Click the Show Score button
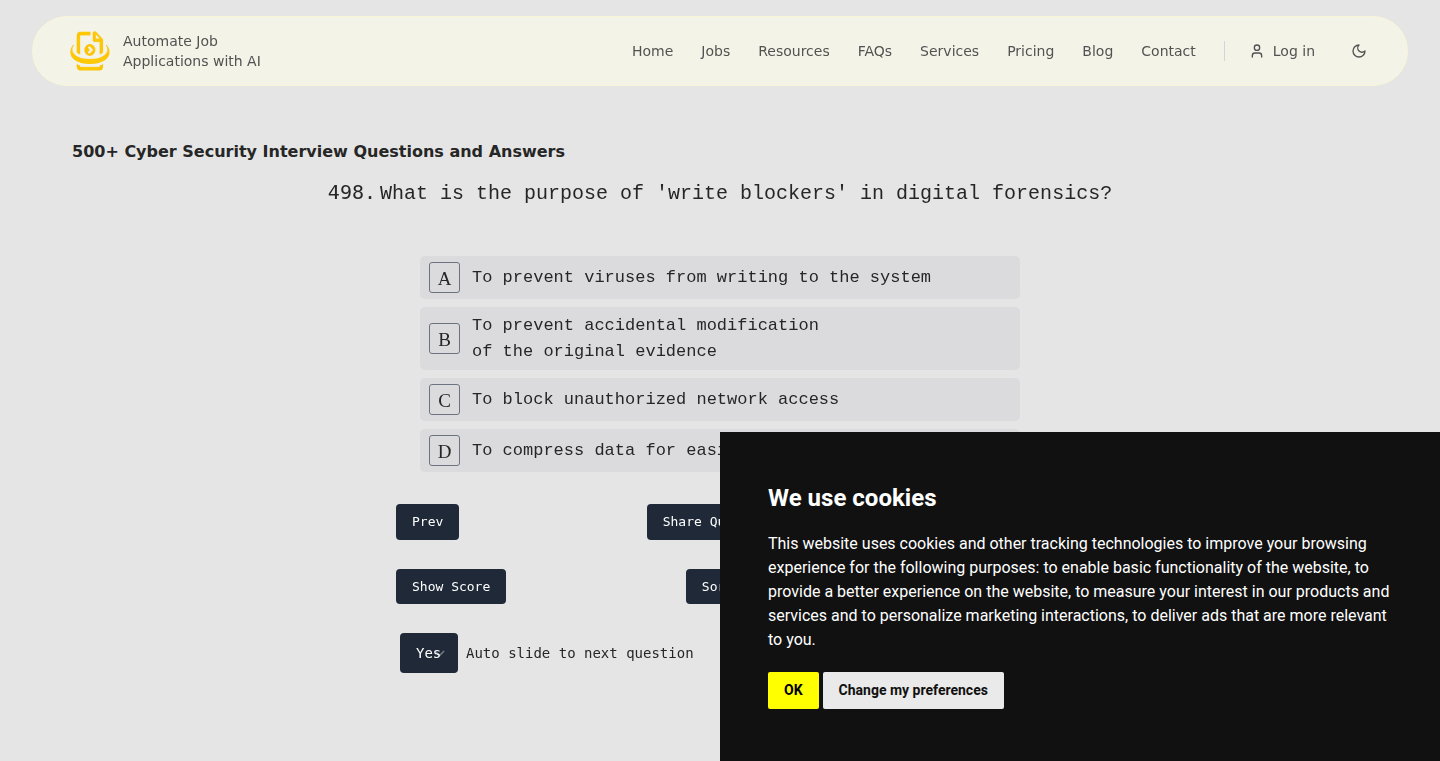The image size is (1440, 761). pos(451,586)
